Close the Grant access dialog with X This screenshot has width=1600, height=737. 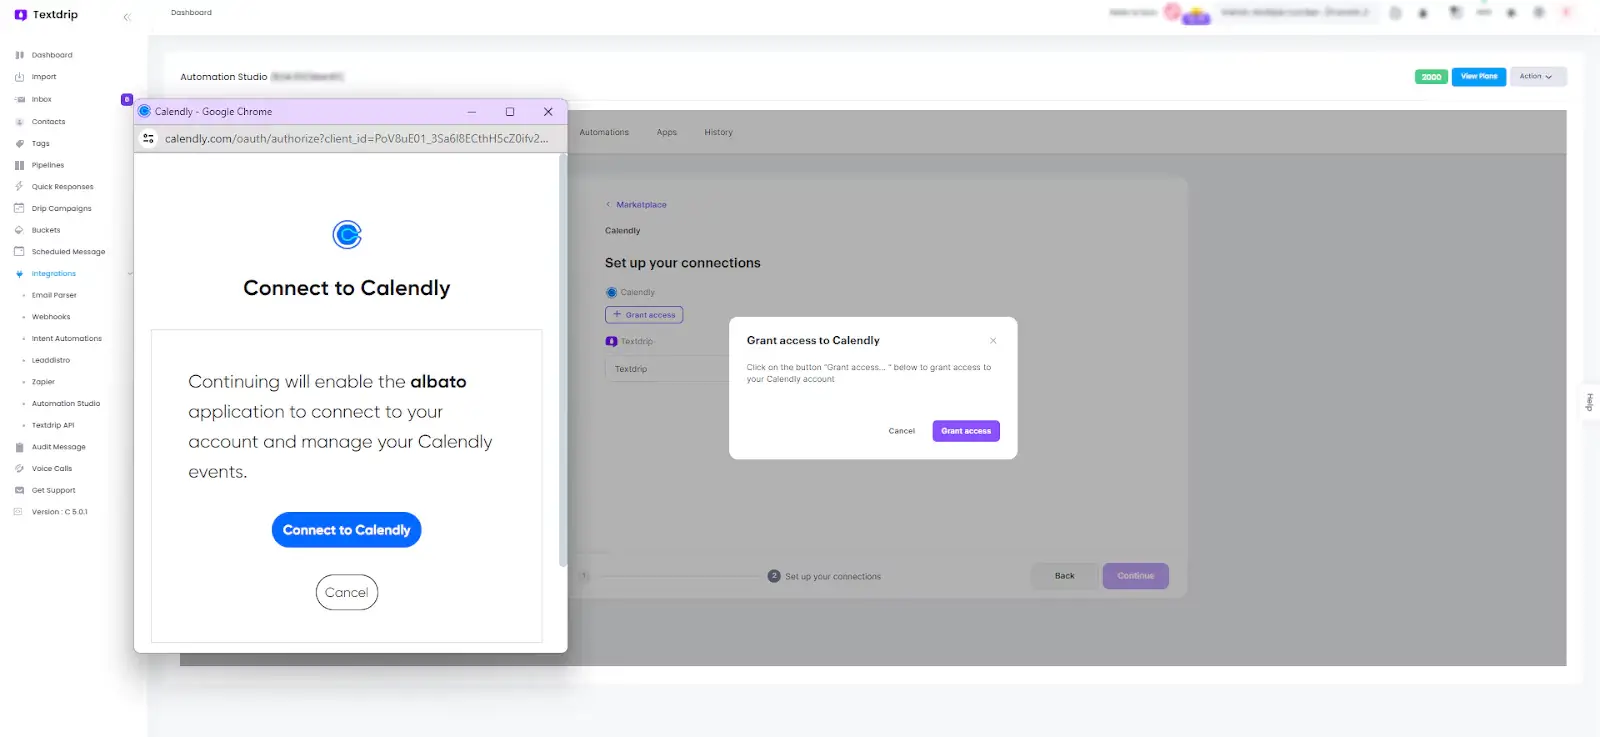(993, 341)
